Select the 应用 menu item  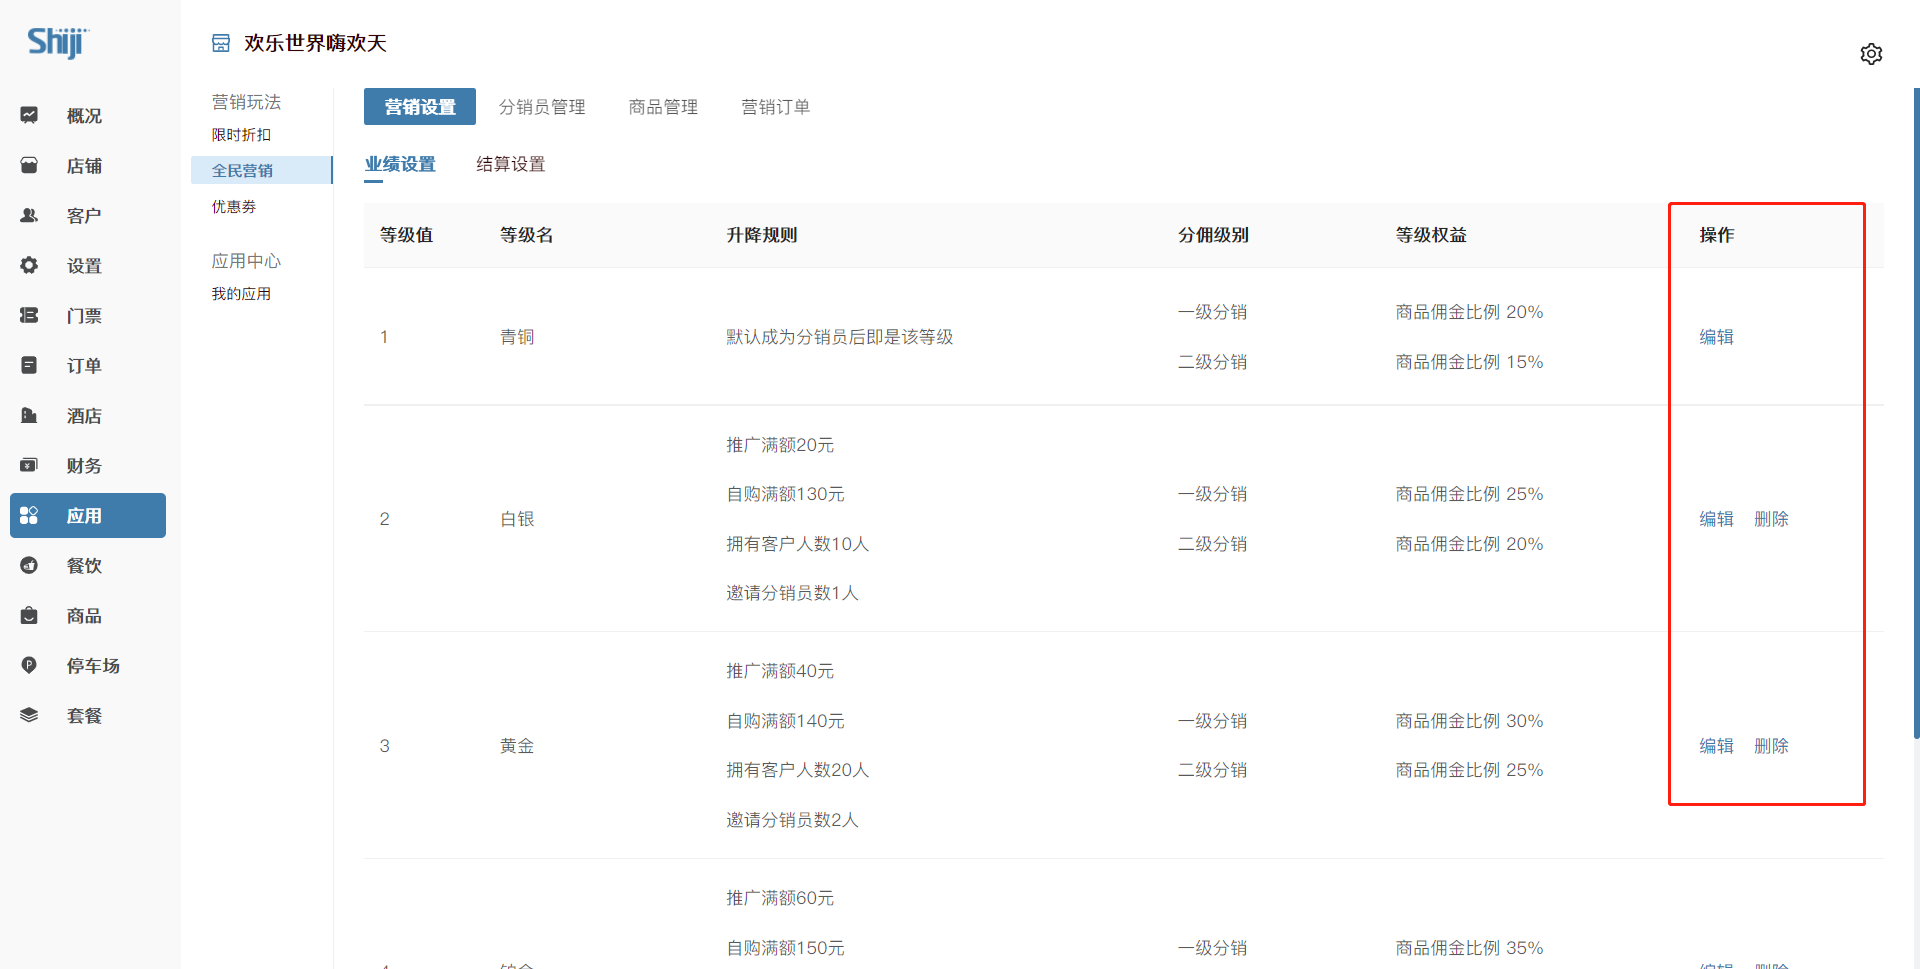coord(88,516)
